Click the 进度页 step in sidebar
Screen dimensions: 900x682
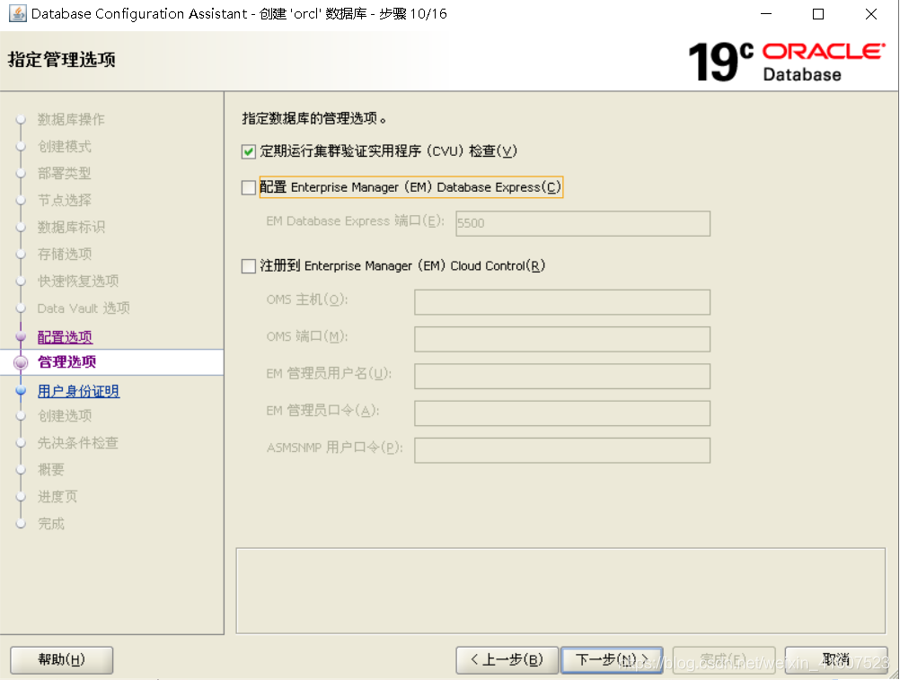57,497
